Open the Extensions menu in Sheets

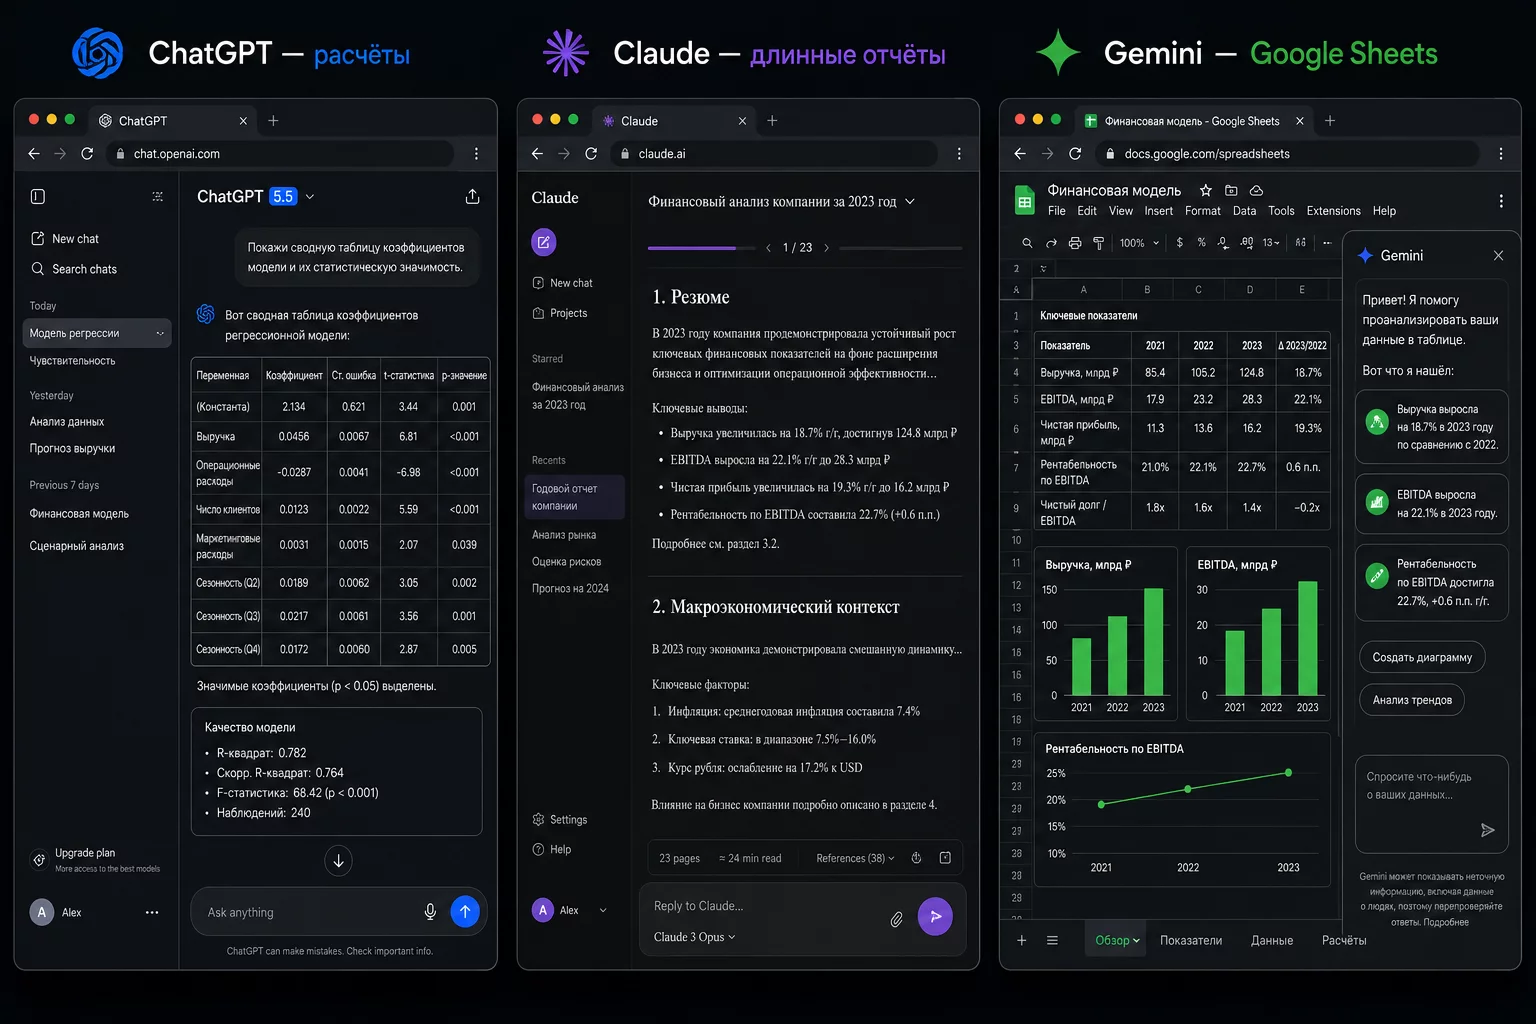coord(1333,211)
